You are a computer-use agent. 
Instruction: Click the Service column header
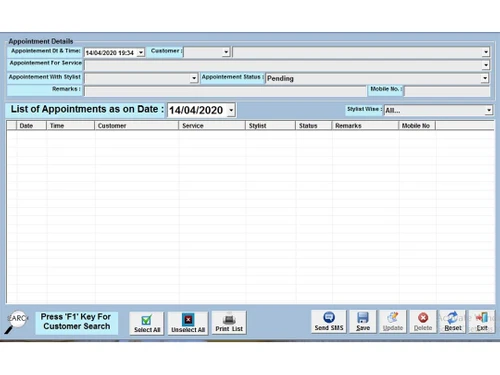[212, 126]
